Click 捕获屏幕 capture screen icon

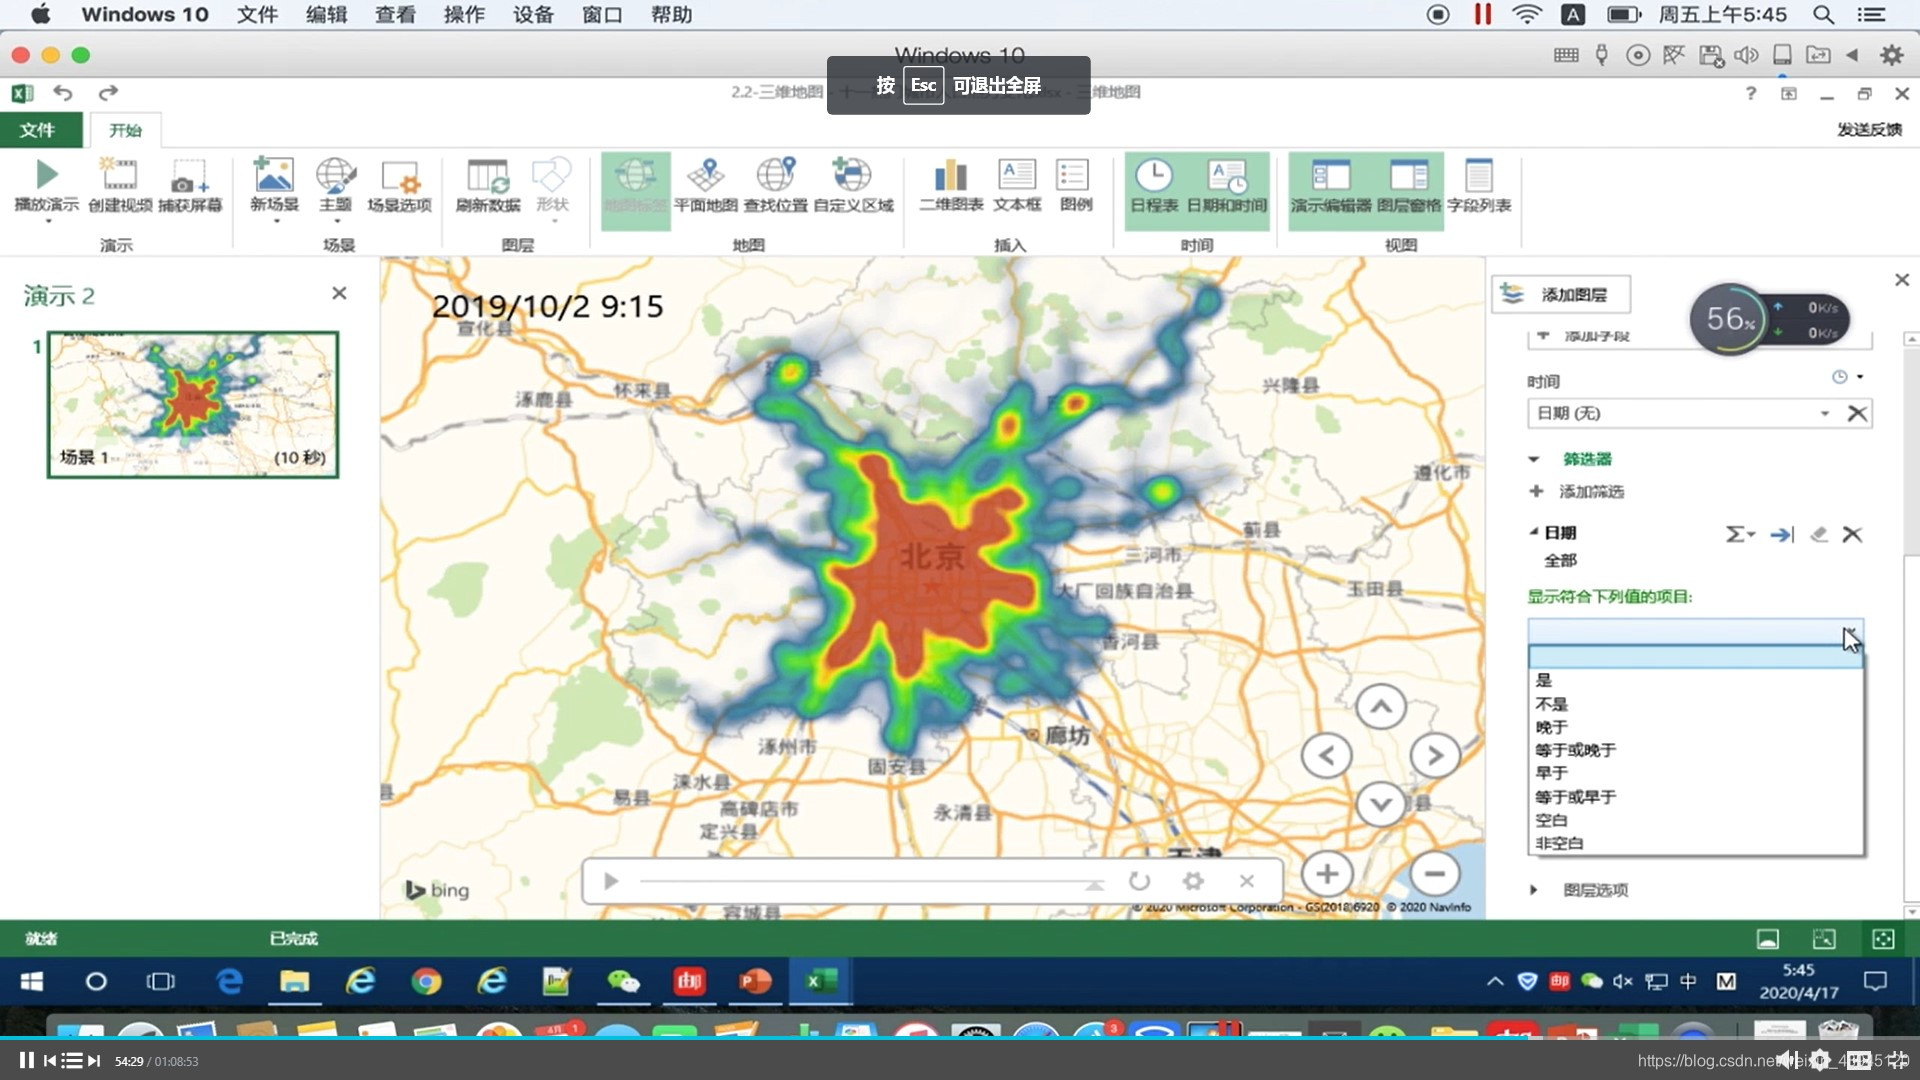(189, 177)
